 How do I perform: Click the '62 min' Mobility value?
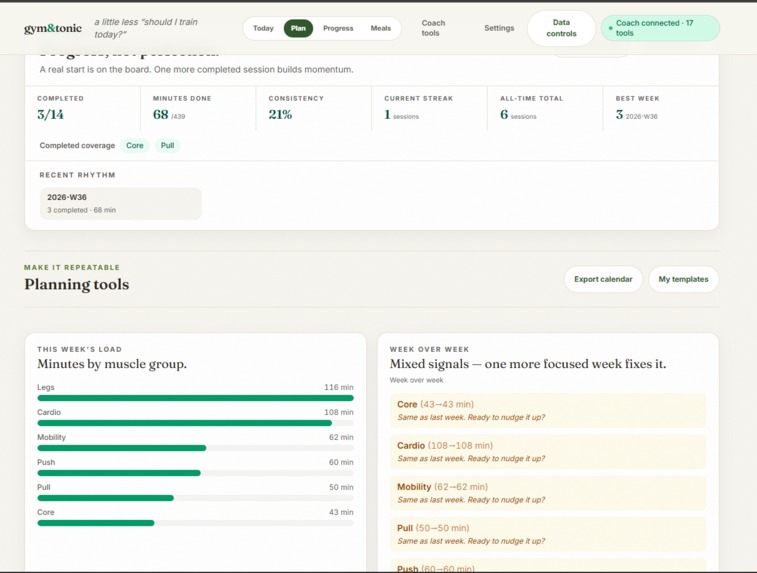(x=341, y=437)
